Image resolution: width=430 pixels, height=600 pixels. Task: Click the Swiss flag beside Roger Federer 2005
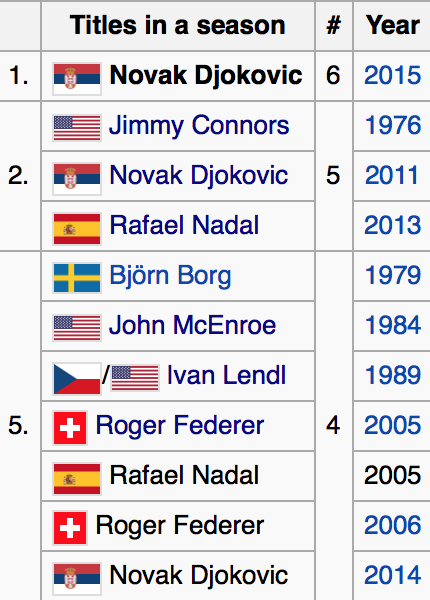[70, 428]
